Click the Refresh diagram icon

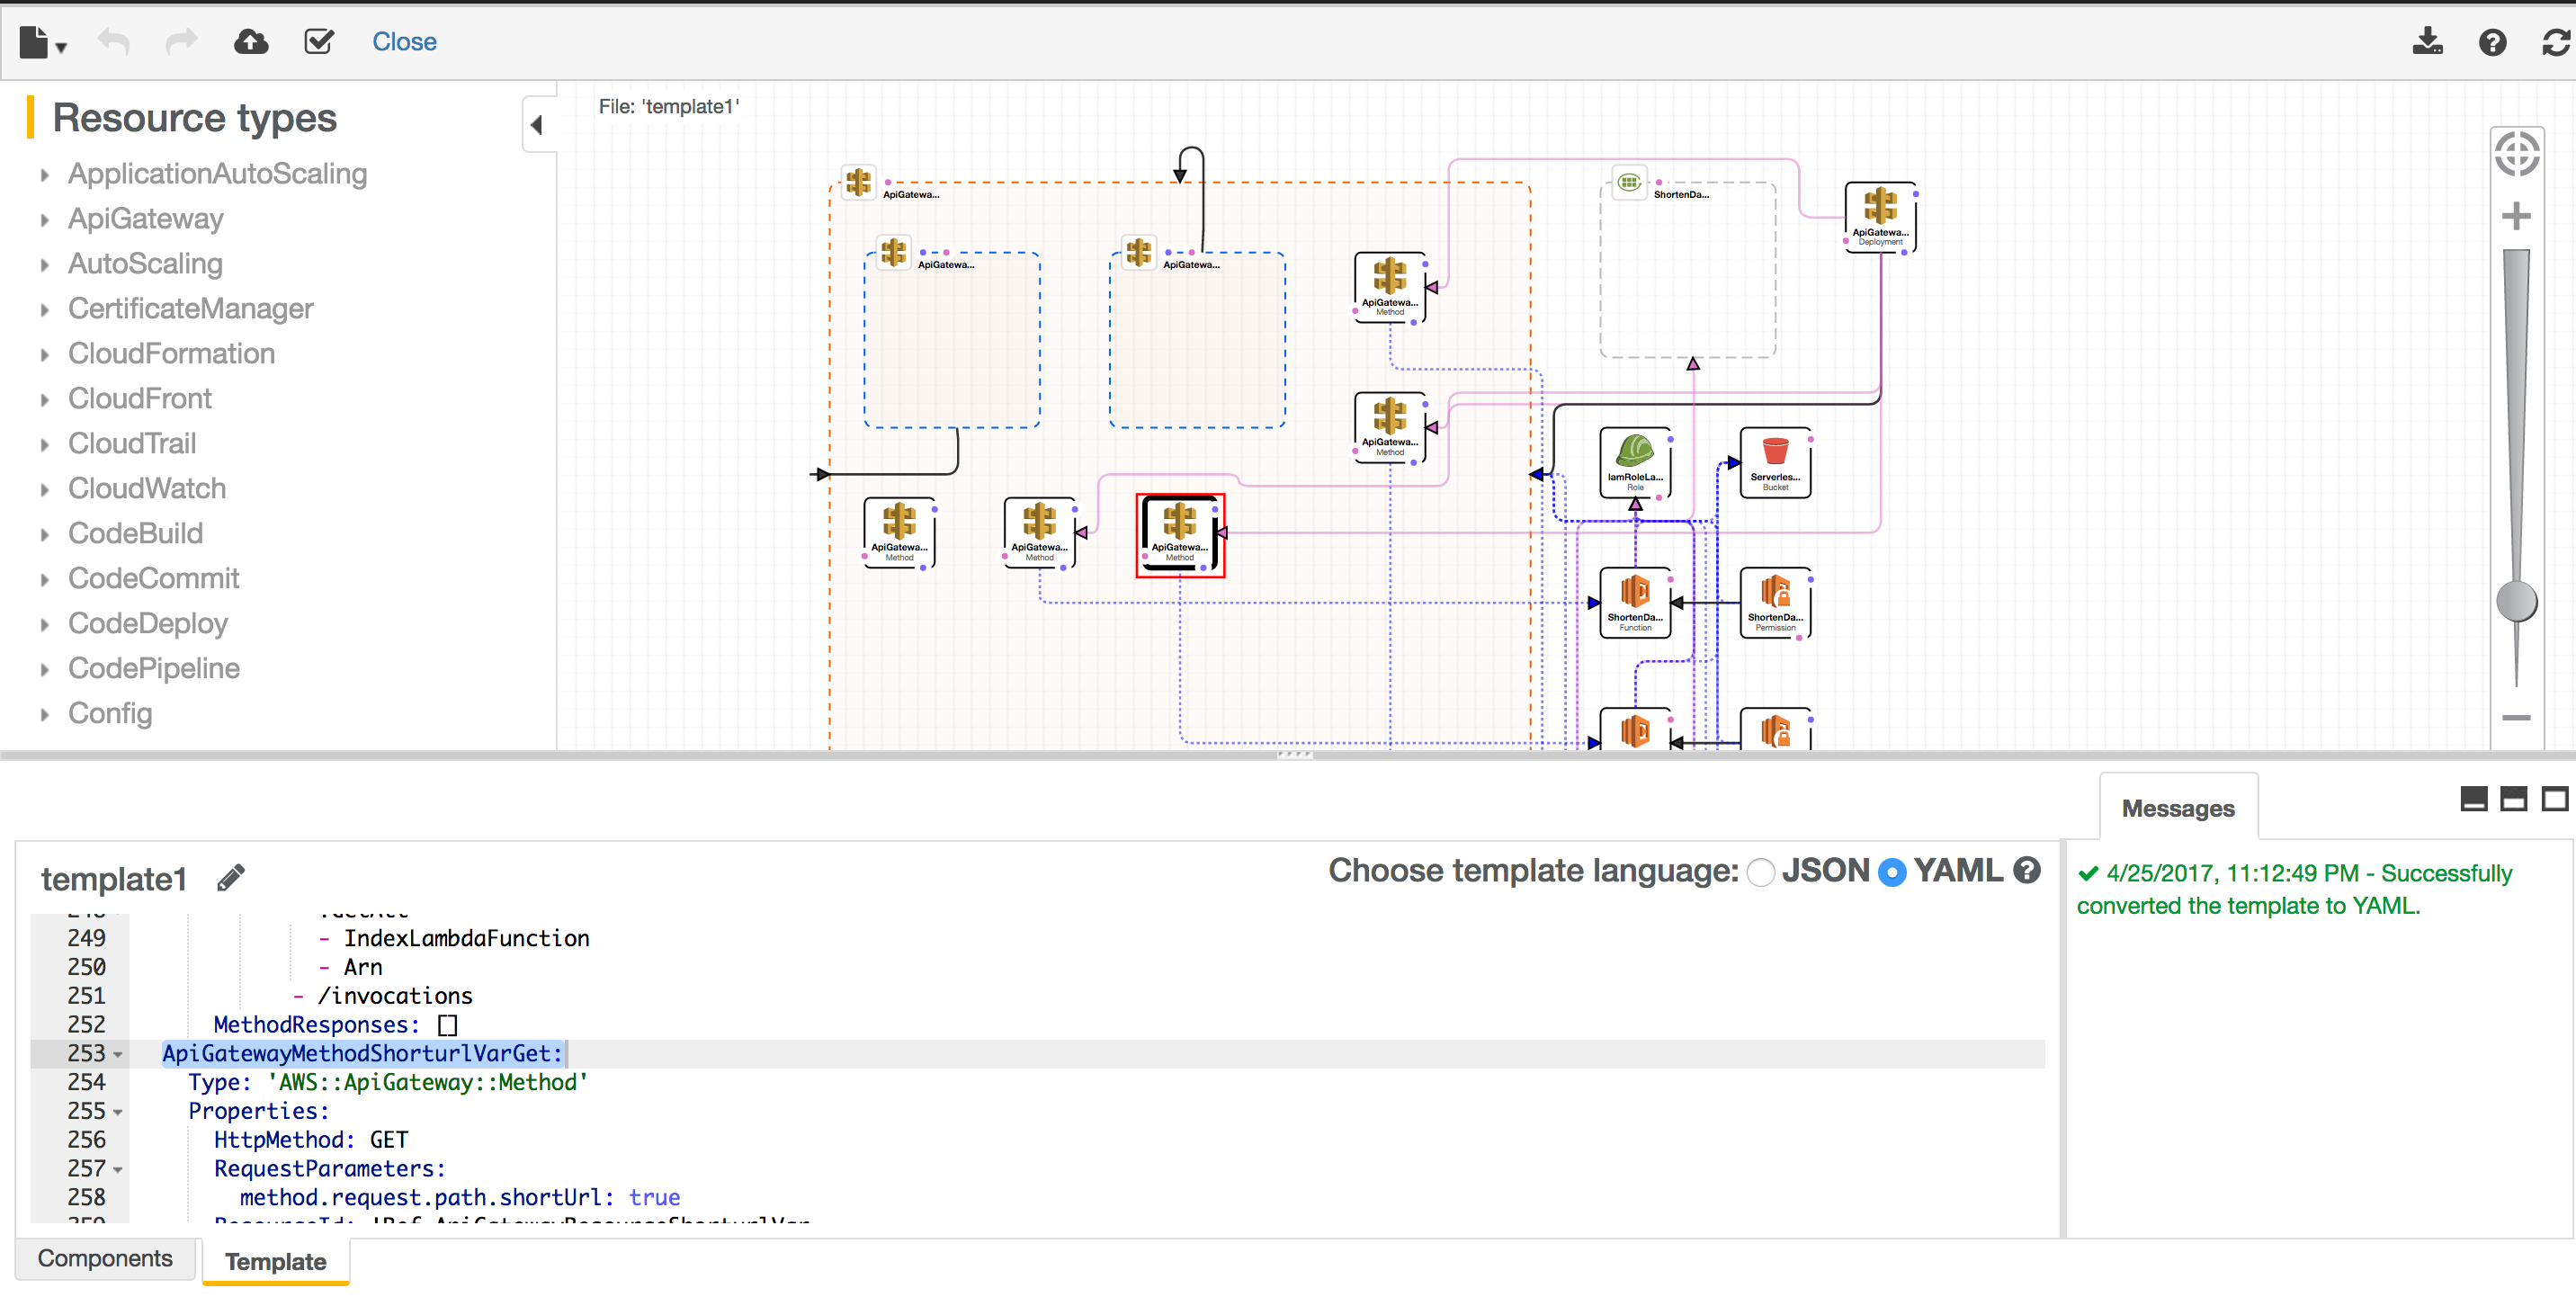[2555, 42]
